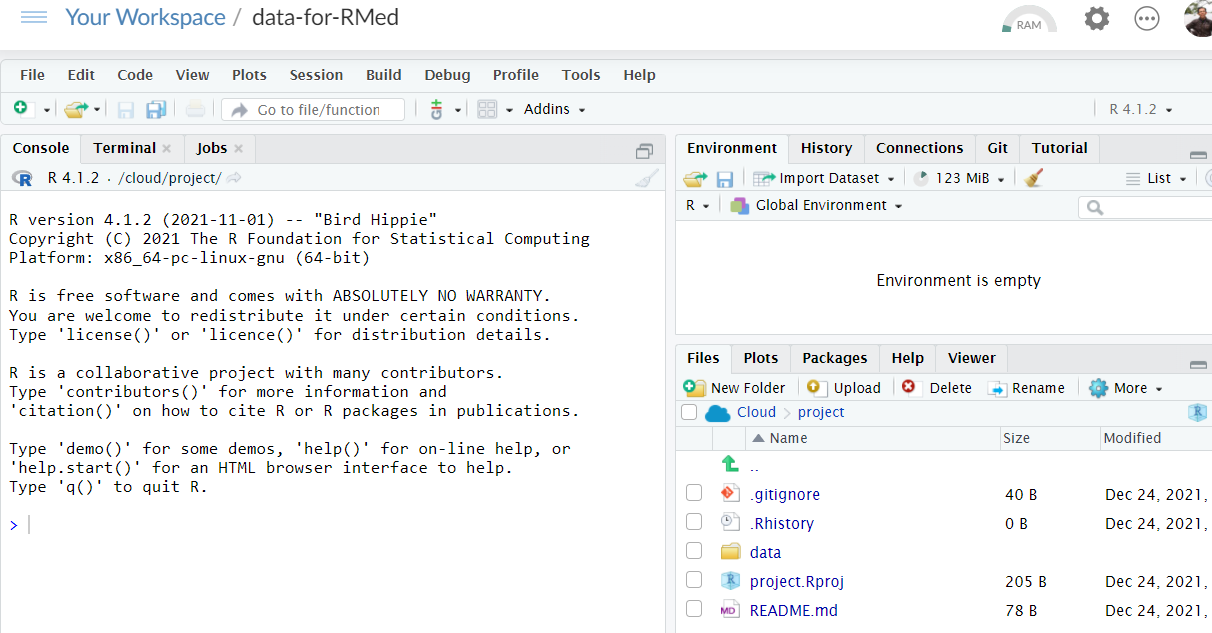Click the hamburger menu icon

[x=33, y=18]
